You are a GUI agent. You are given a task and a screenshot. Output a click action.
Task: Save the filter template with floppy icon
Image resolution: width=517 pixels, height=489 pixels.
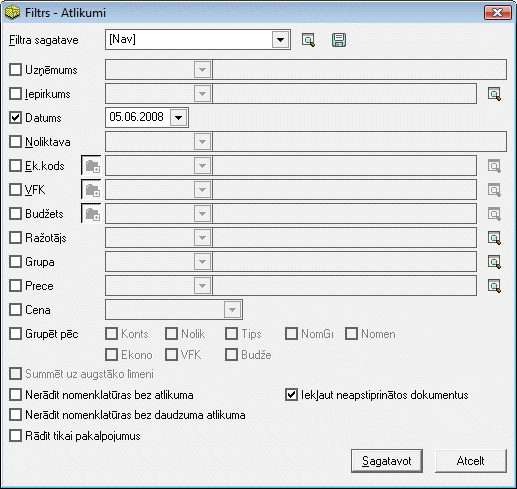tap(339, 40)
